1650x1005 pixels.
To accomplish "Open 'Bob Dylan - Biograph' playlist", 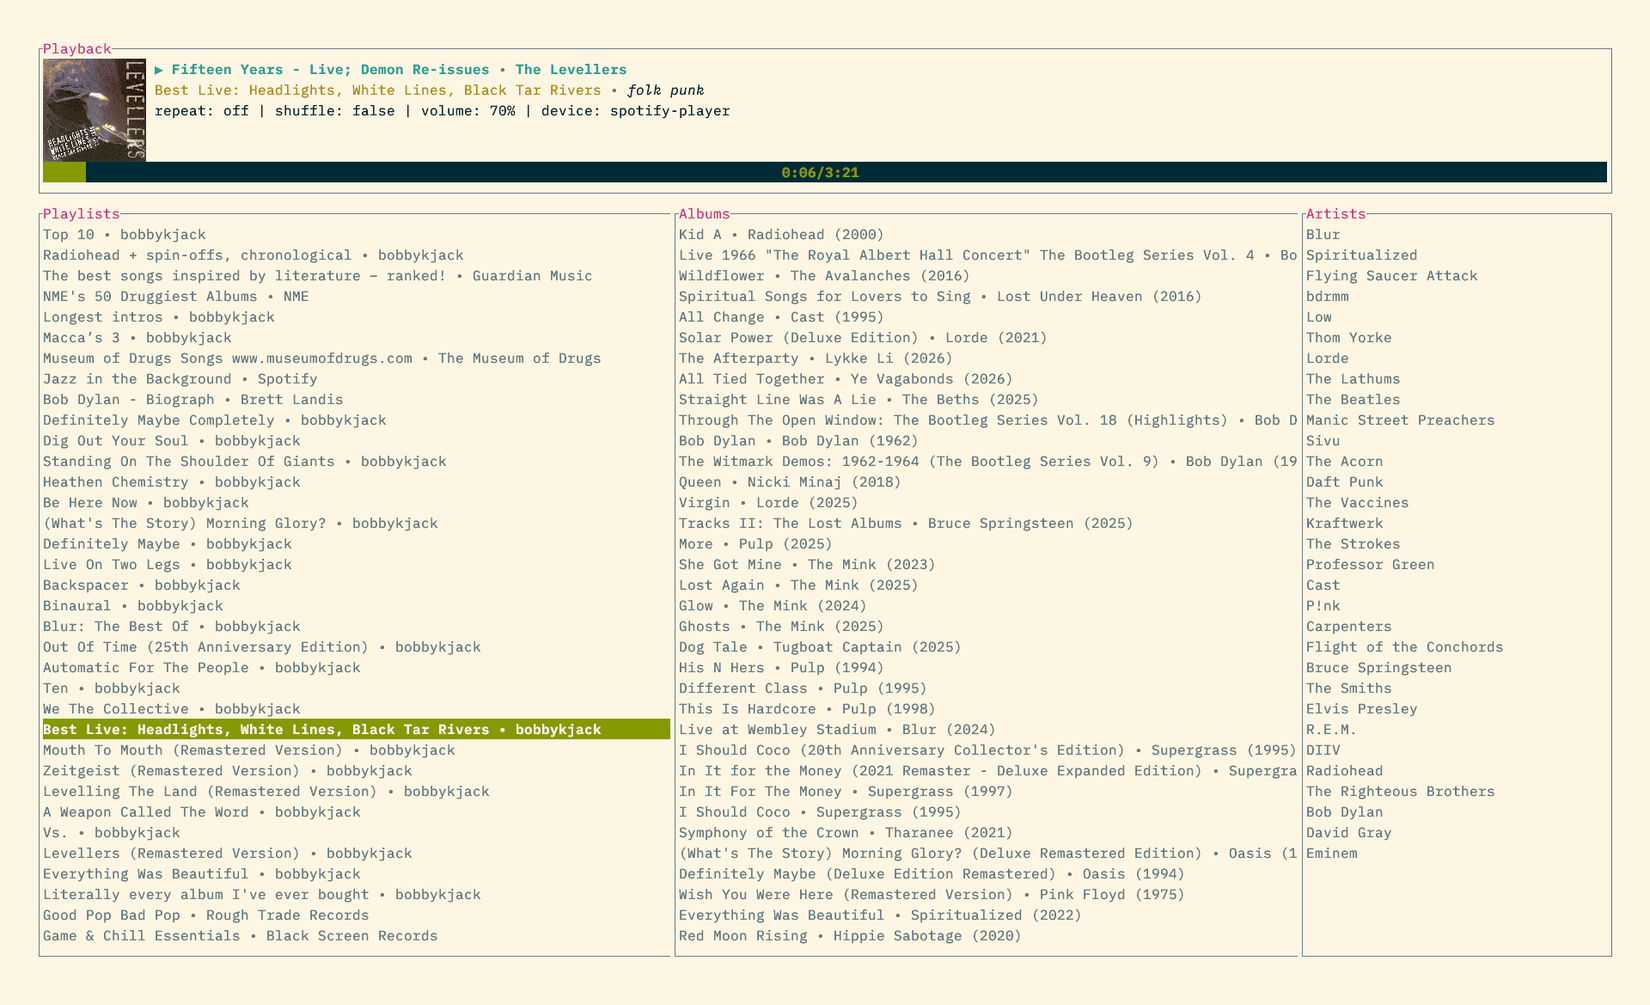I will 193,400.
